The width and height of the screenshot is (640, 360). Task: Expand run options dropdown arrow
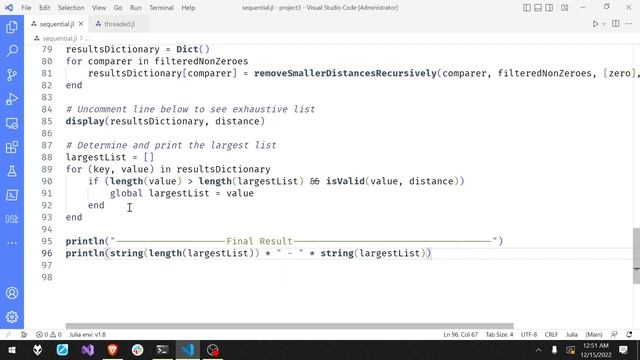click(x=604, y=24)
